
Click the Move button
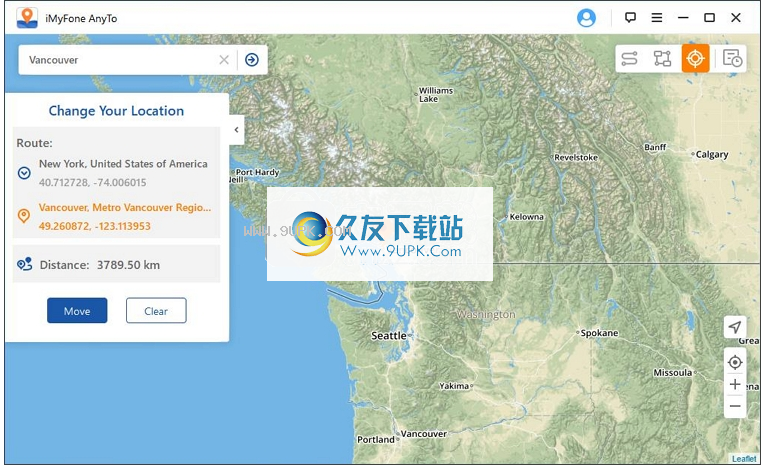tap(77, 311)
